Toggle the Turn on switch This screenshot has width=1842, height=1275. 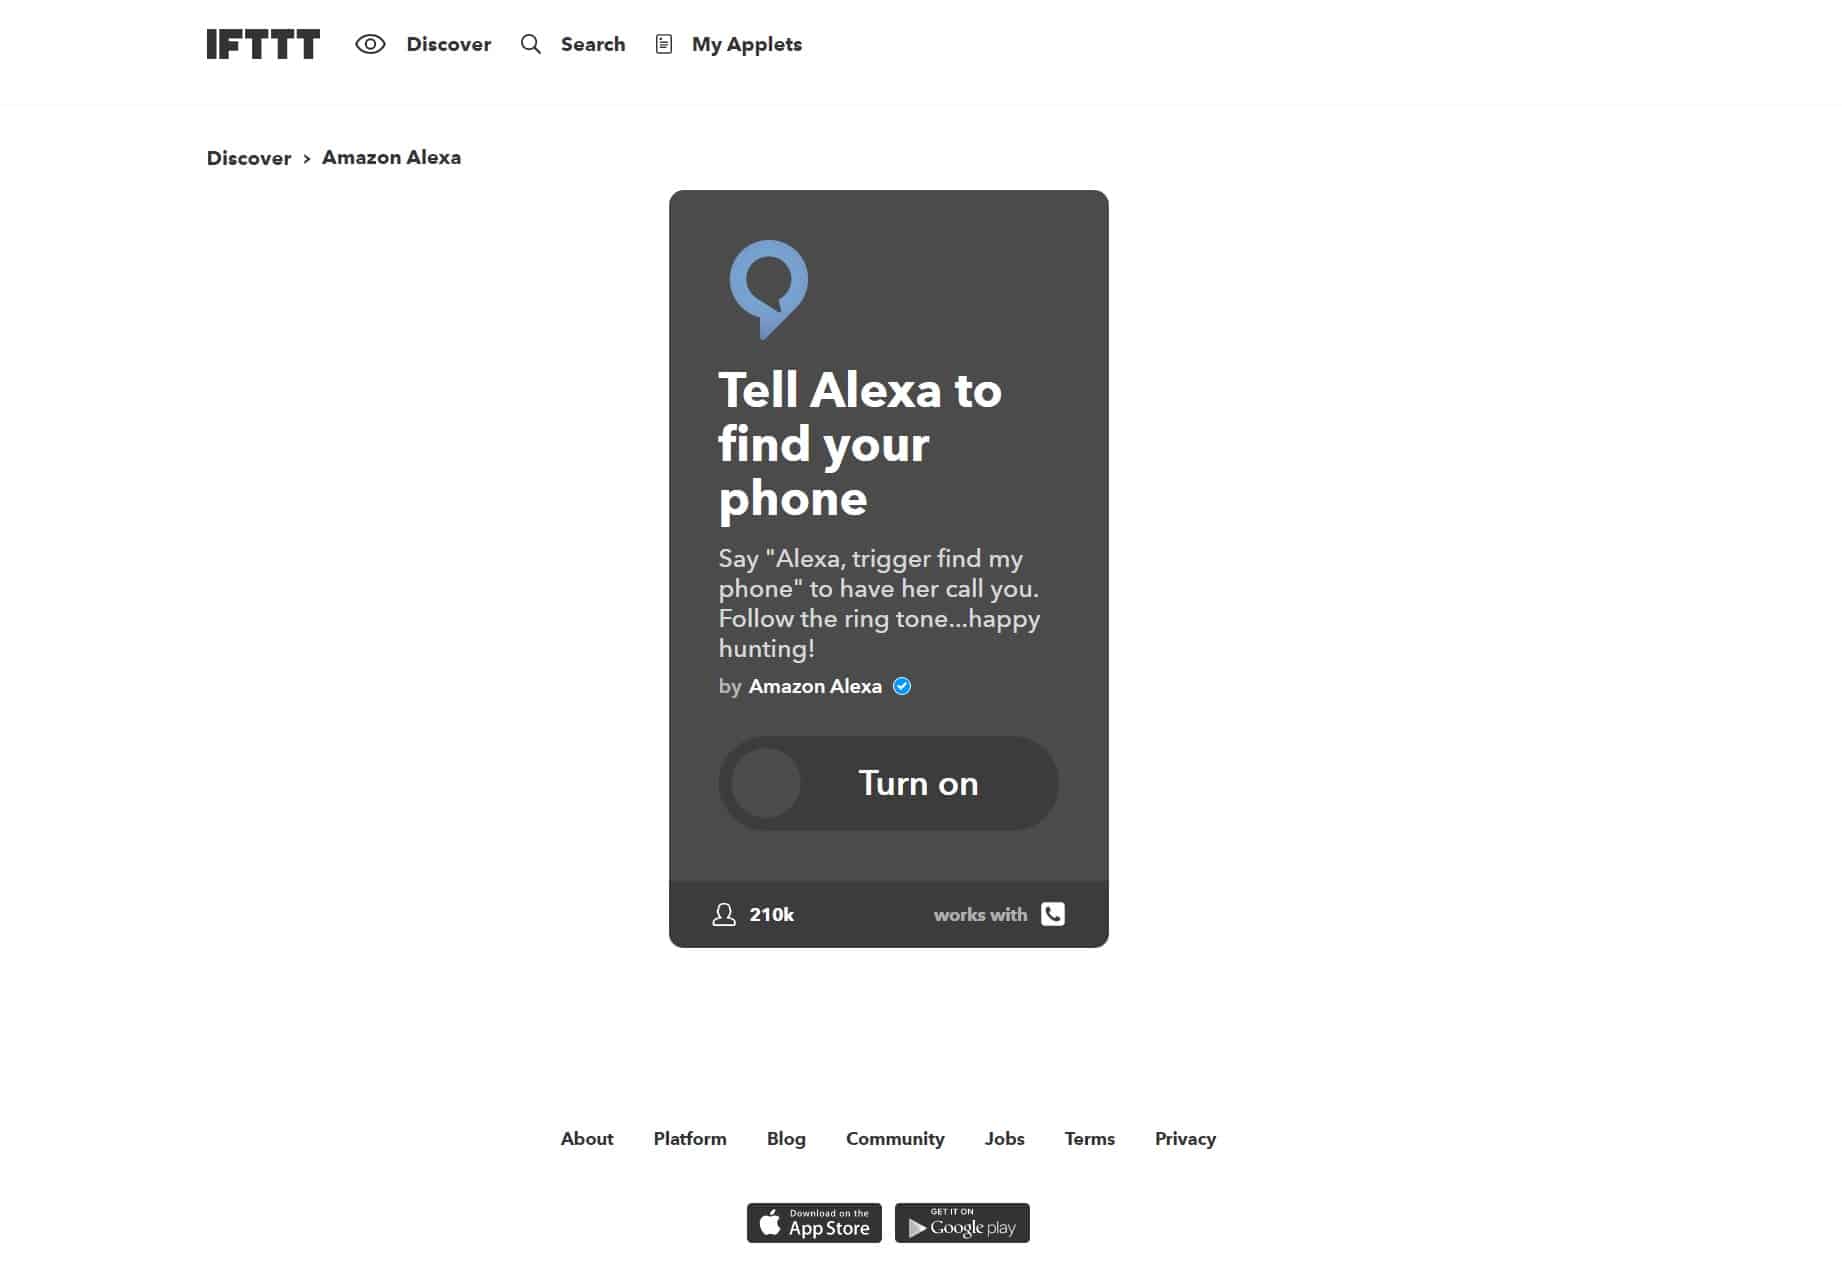(888, 783)
